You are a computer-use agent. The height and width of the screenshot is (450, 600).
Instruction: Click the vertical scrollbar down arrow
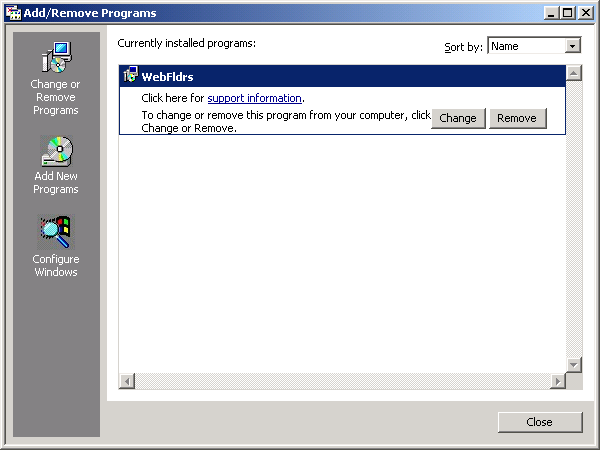(574, 364)
